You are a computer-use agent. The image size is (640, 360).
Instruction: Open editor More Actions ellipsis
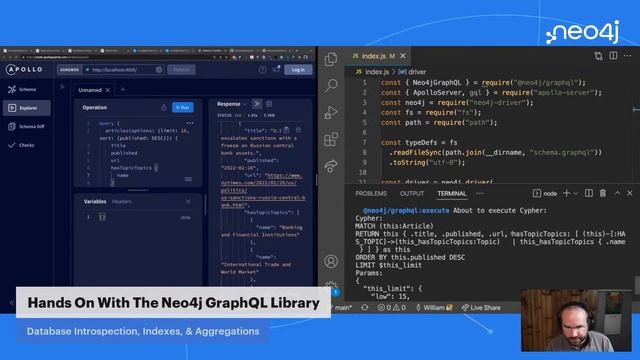[628, 56]
